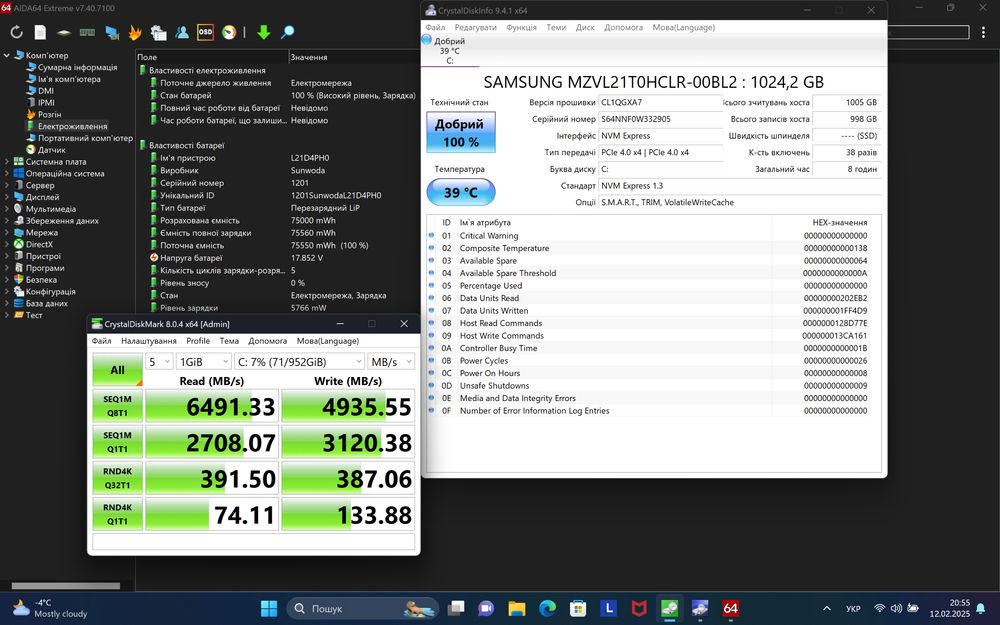The height and width of the screenshot is (625, 1000).
Task: Open the 1GiB test size dropdown
Action: (x=203, y=362)
